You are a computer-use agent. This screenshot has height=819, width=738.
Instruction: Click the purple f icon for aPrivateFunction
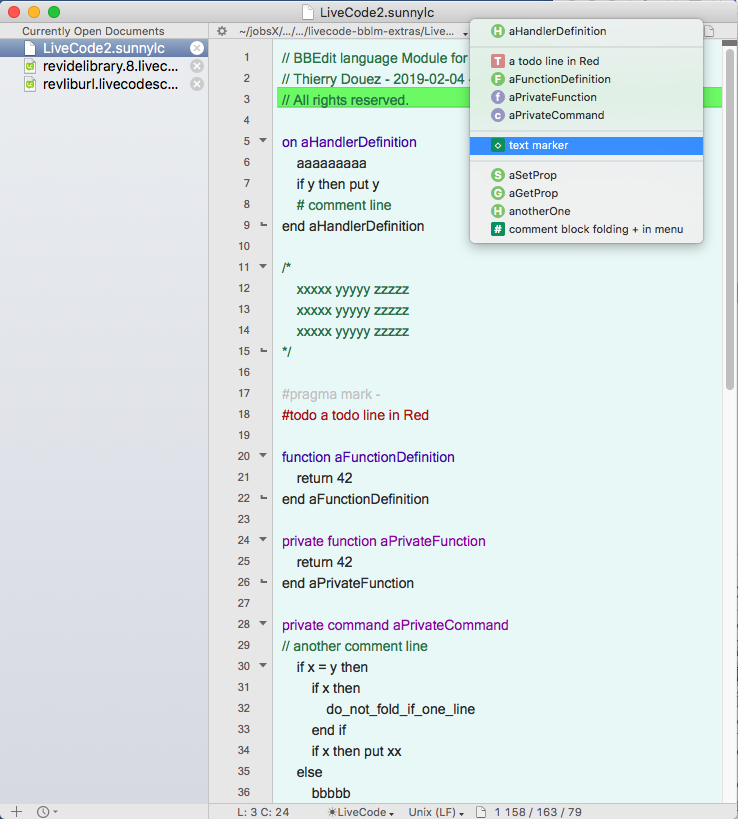coord(497,97)
